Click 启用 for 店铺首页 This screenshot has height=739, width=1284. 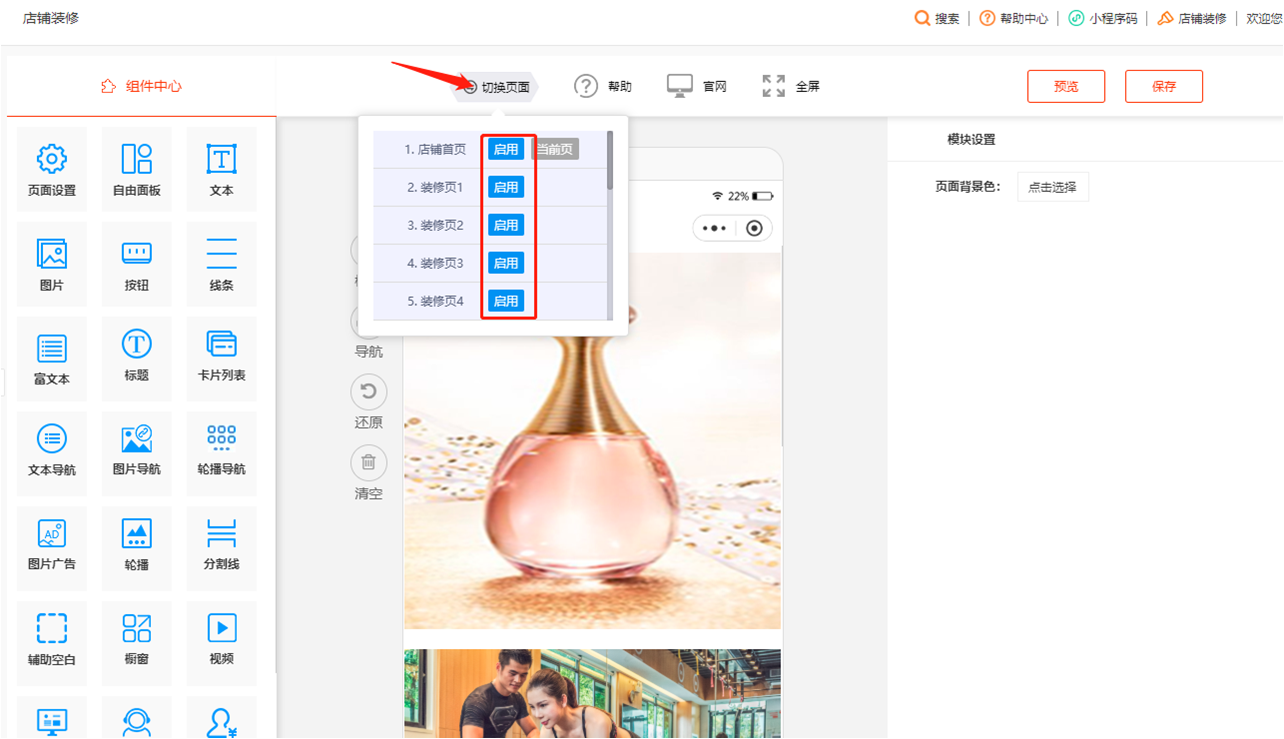(506, 149)
